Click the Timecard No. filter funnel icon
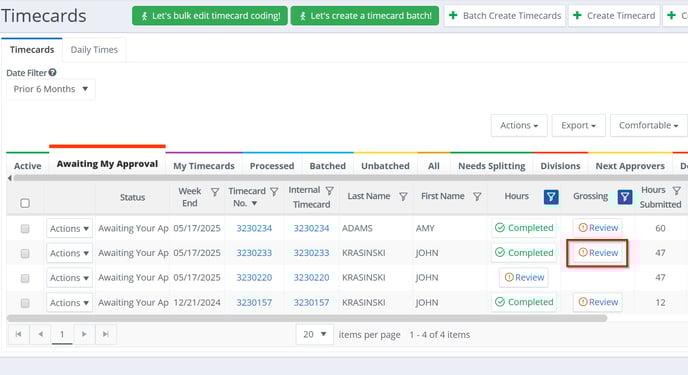 tap(274, 192)
